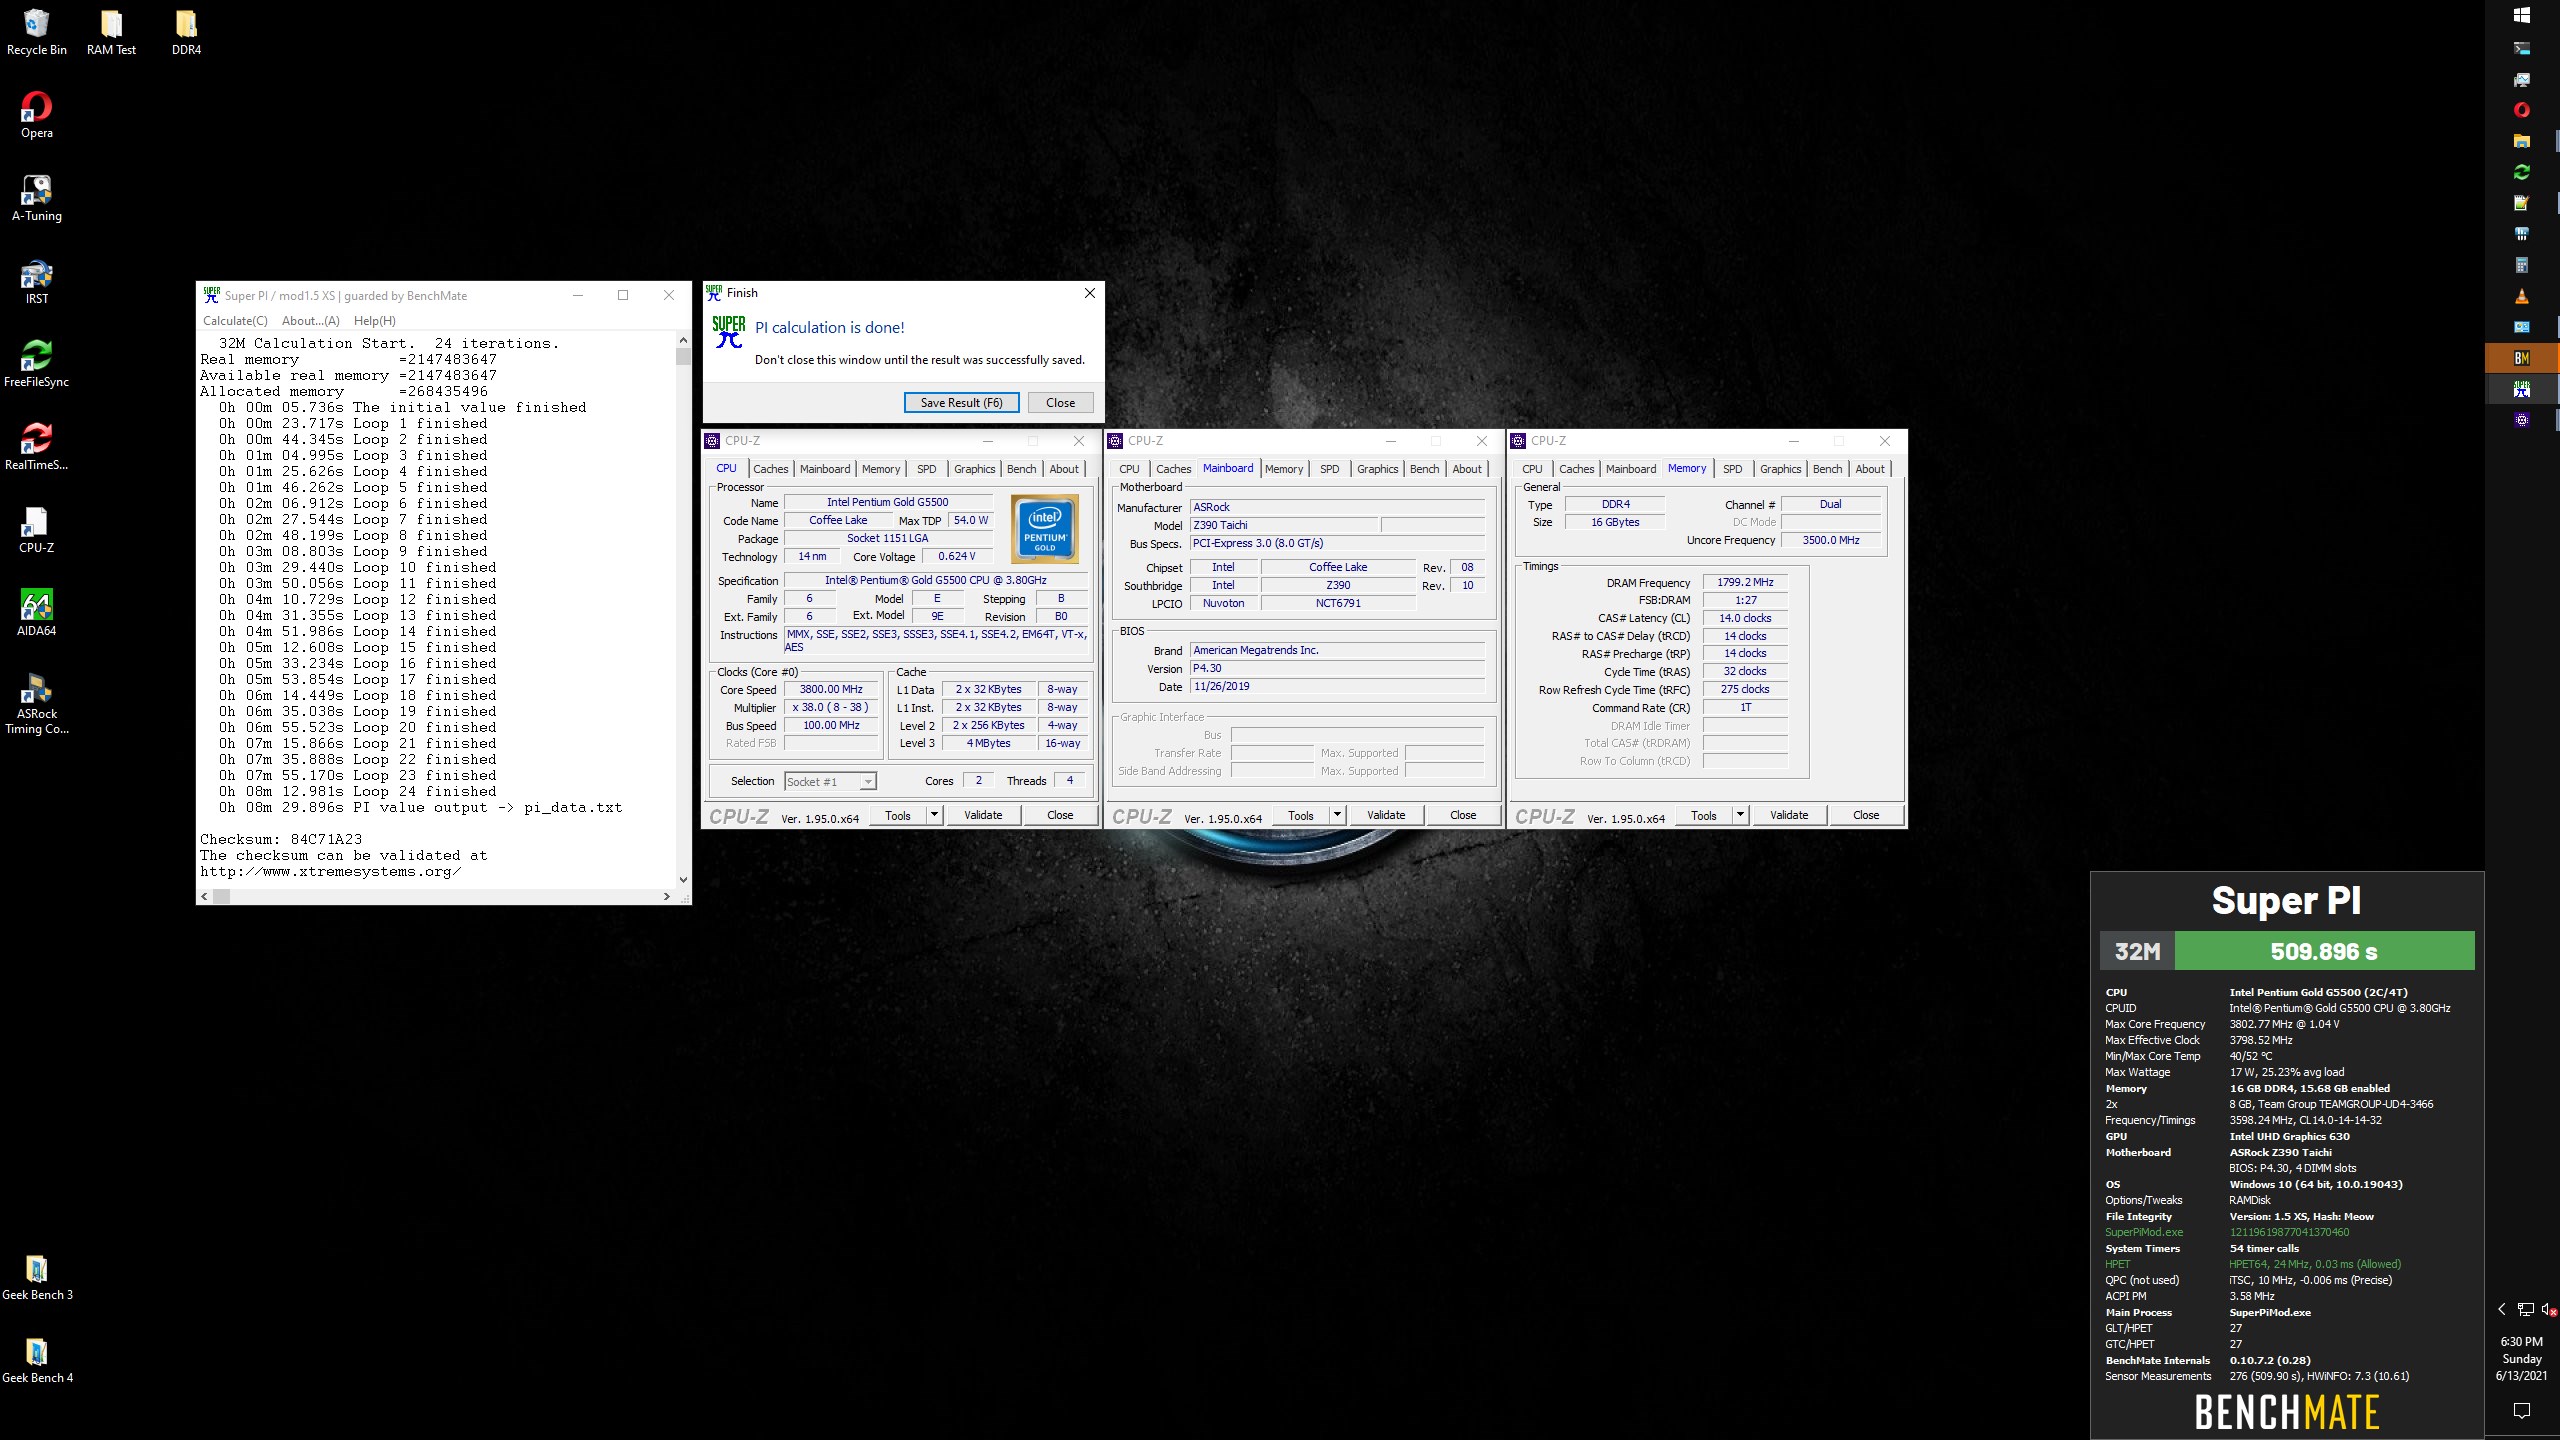Expand Tools dropdown arrow in left CPU-Z window
The image size is (2560, 1440).
coord(934,815)
